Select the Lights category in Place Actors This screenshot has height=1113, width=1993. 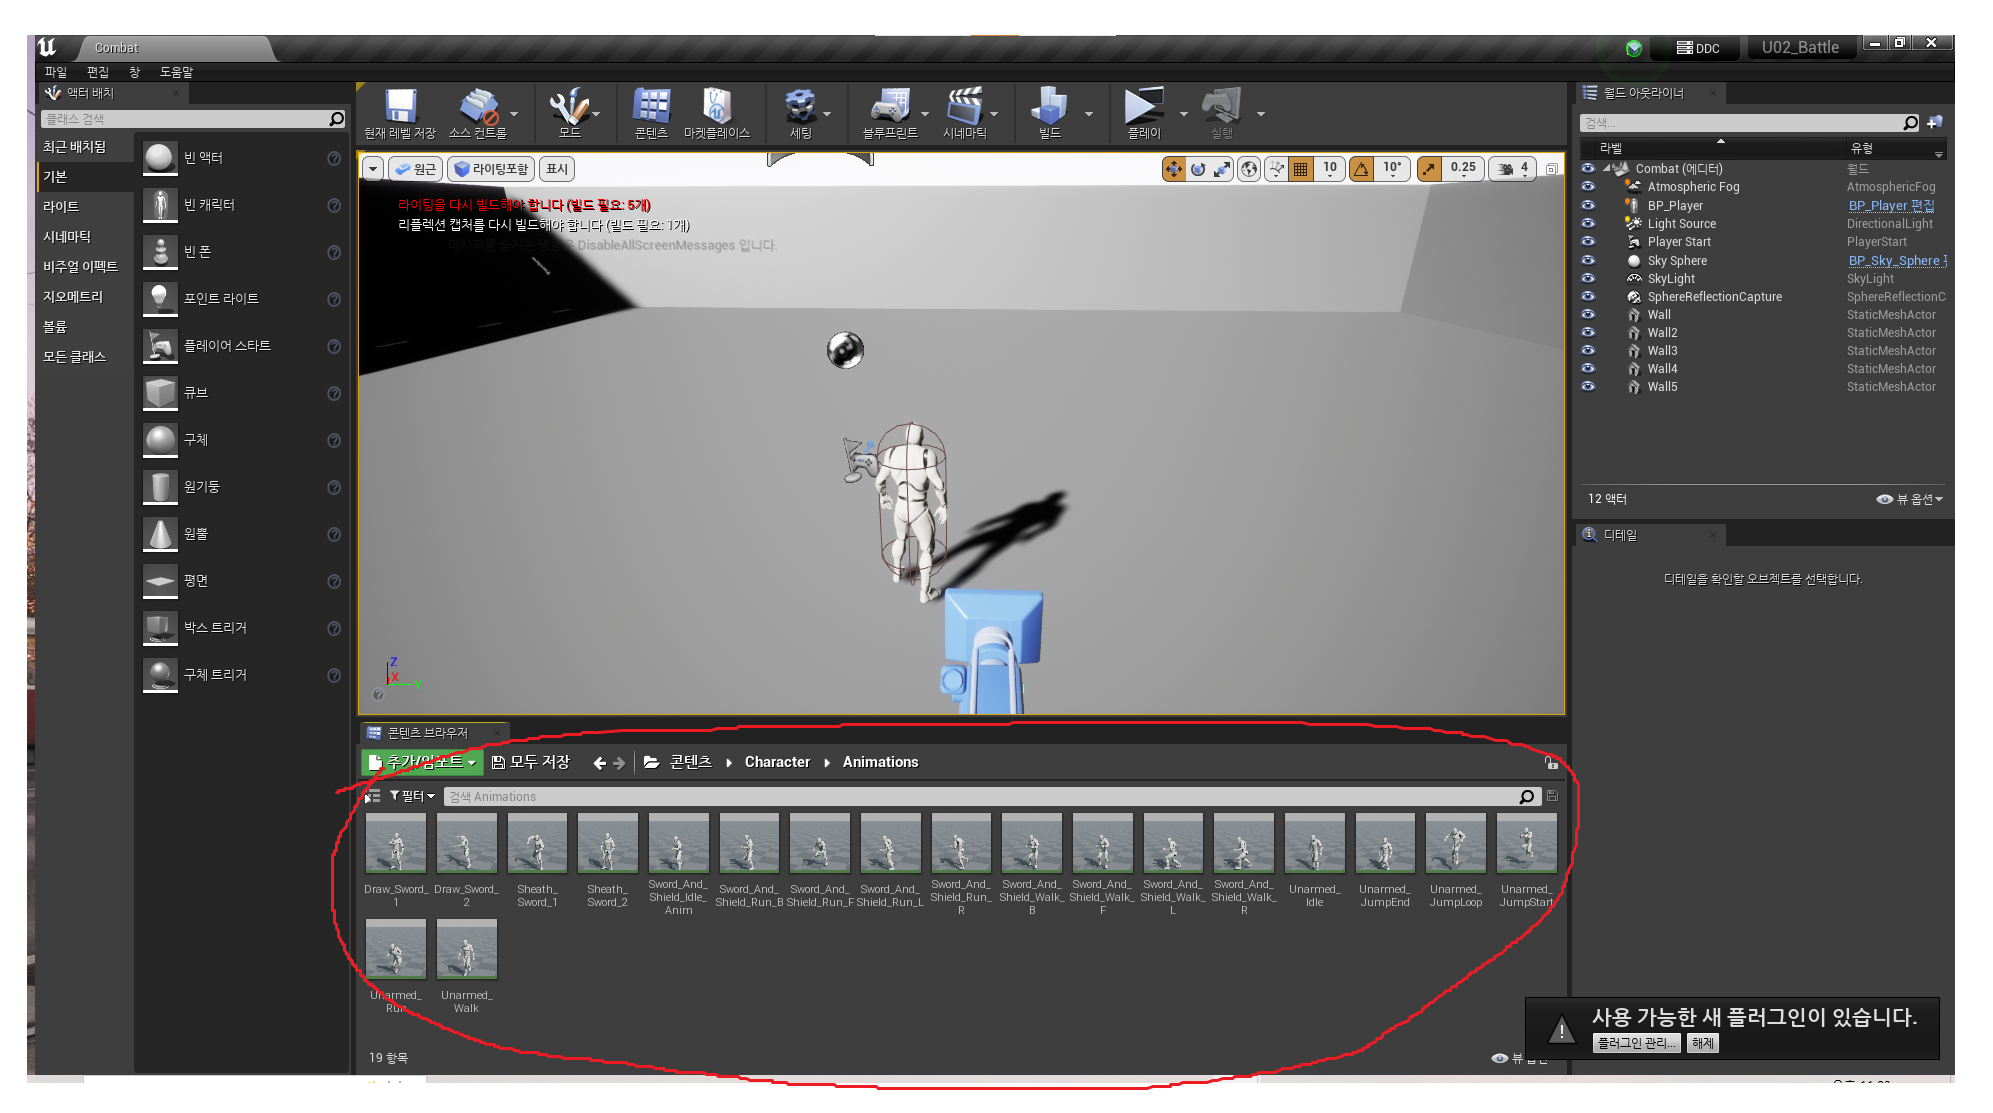point(61,207)
